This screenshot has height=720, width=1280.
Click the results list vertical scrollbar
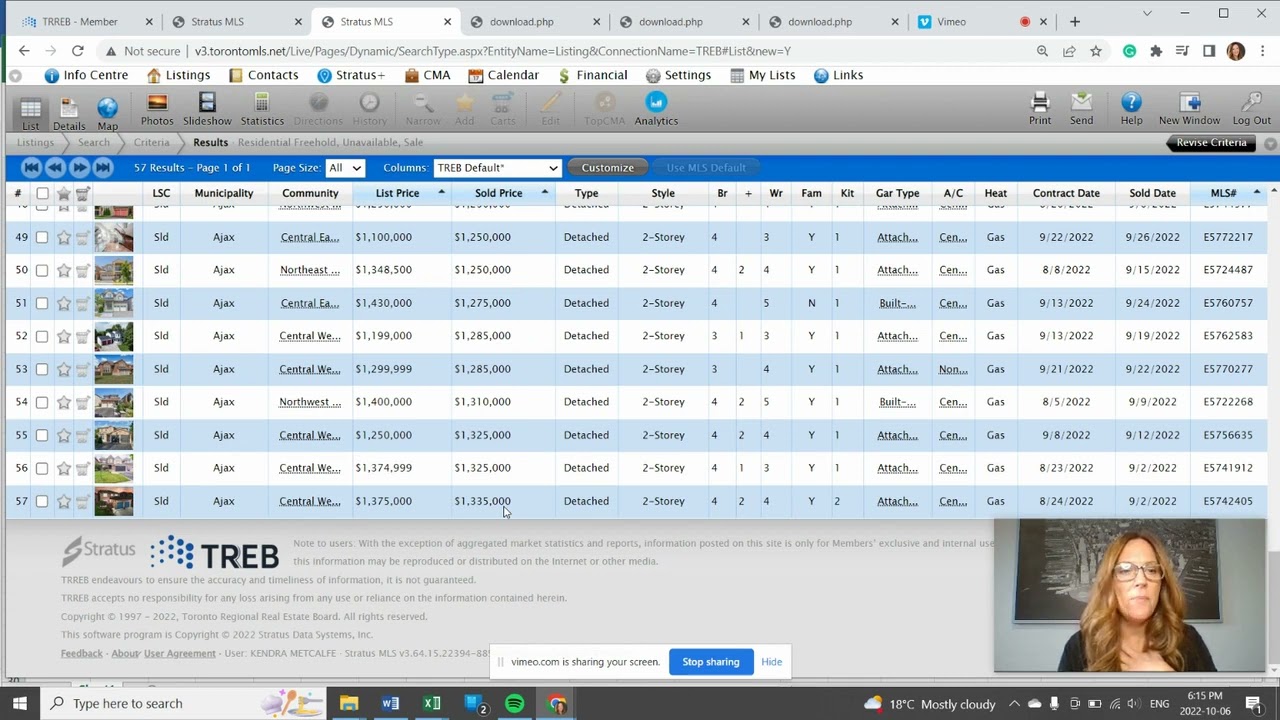point(1272,430)
